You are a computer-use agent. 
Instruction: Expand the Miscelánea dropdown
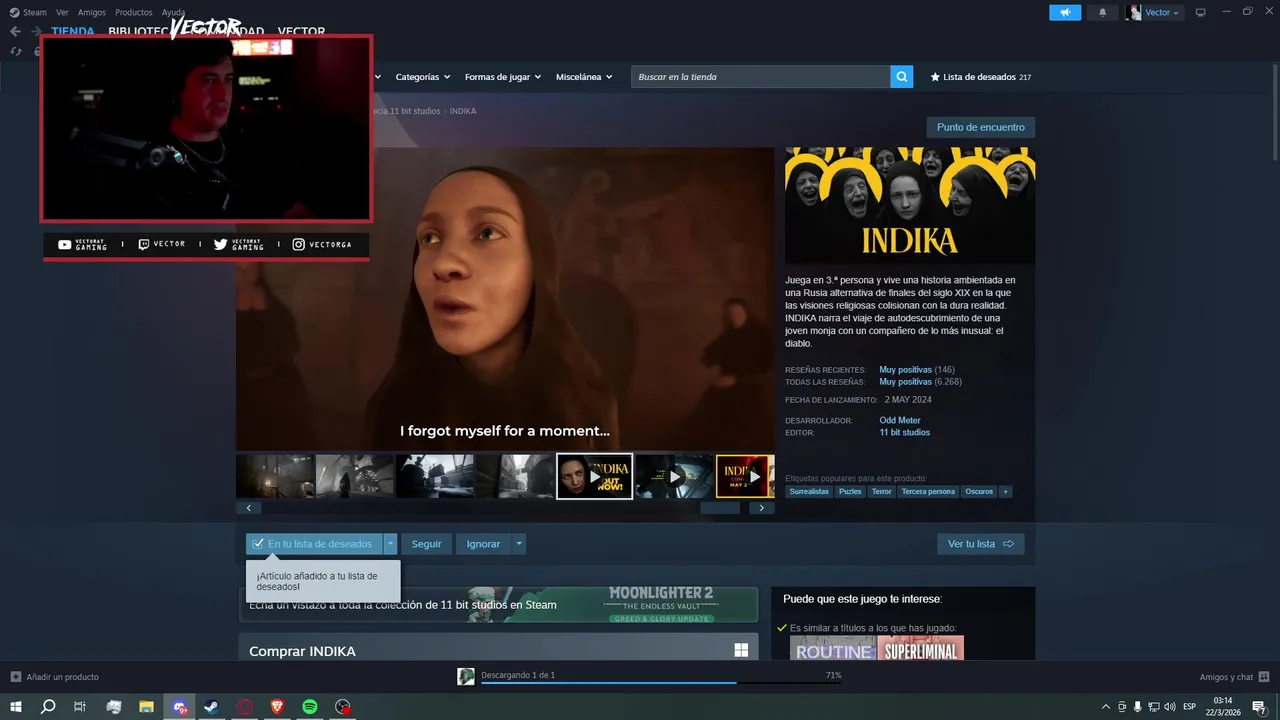coord(584,77)
